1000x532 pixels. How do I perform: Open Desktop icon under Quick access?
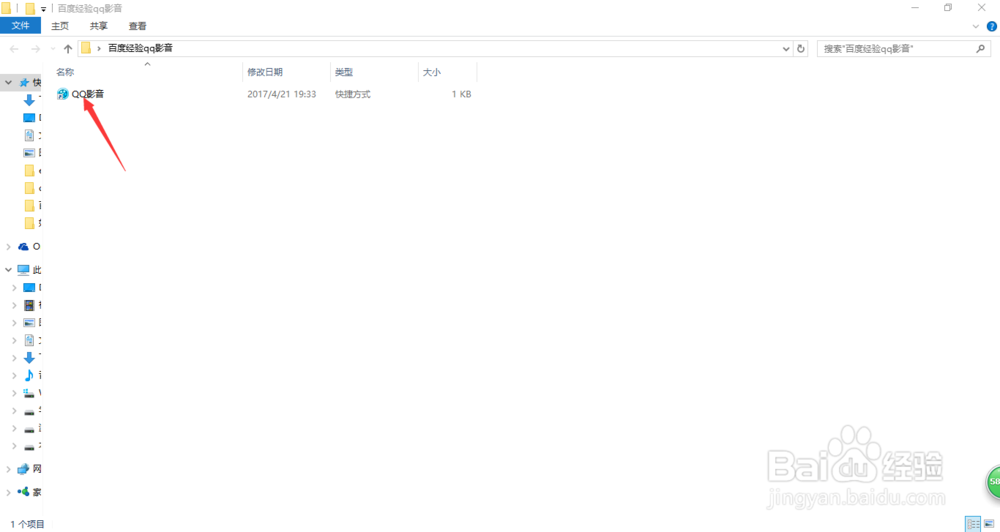point(29,117)
